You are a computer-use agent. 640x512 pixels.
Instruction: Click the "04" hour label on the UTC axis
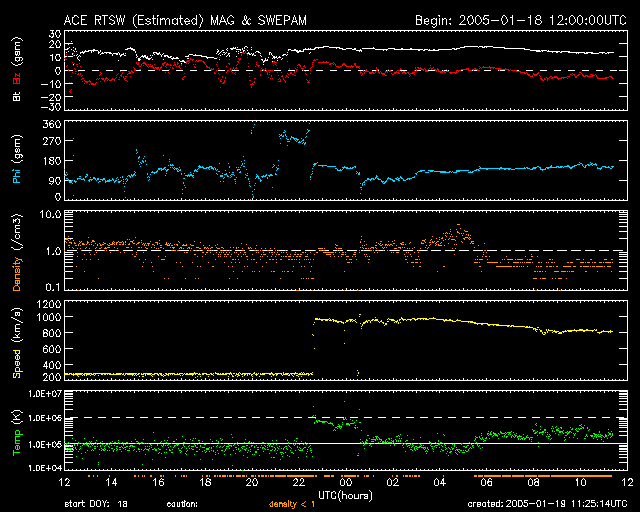click(x=440, y=483)
